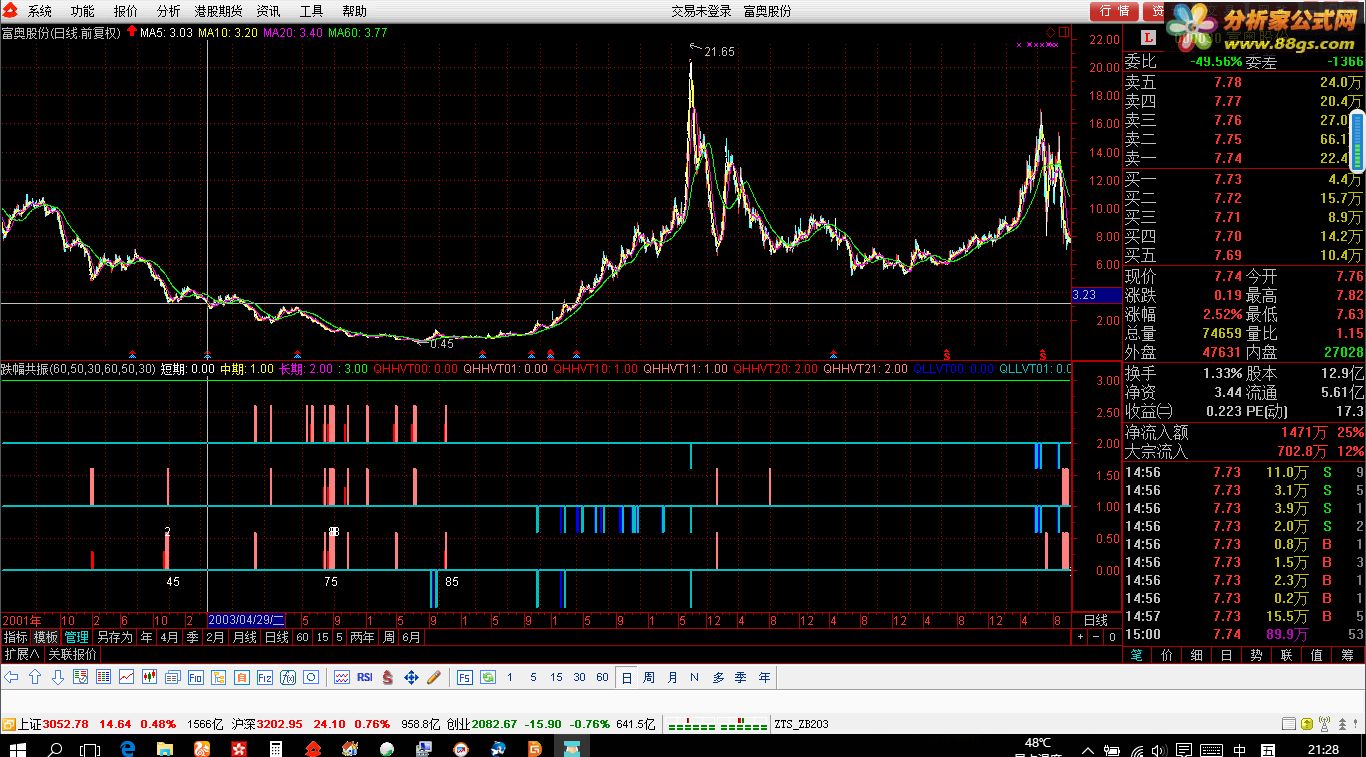The height and width of the screenshot is (757, 1366).
Task: Select the candlestick chart icon
Action: coord(149,677)
